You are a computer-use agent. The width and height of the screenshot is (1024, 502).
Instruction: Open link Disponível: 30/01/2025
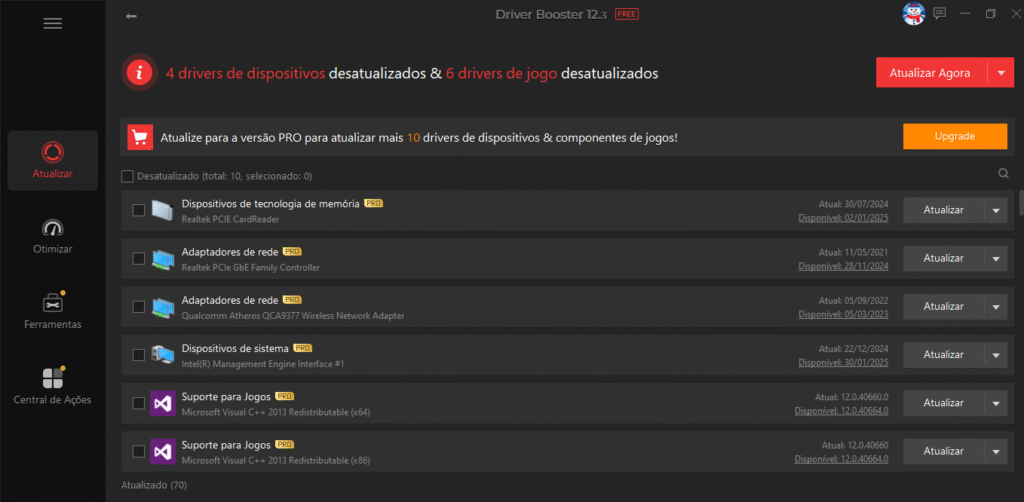click(x=843, y=363)
